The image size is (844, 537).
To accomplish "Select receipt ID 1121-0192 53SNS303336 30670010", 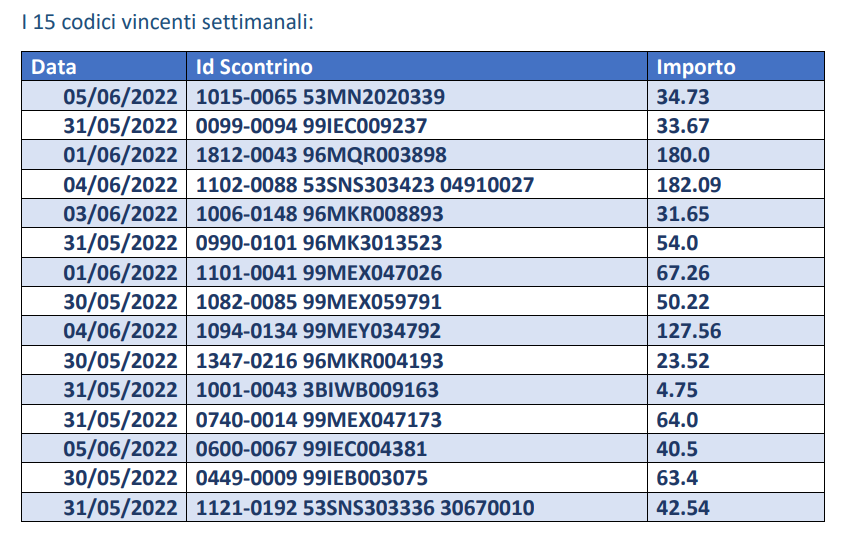I will point(365,508).
